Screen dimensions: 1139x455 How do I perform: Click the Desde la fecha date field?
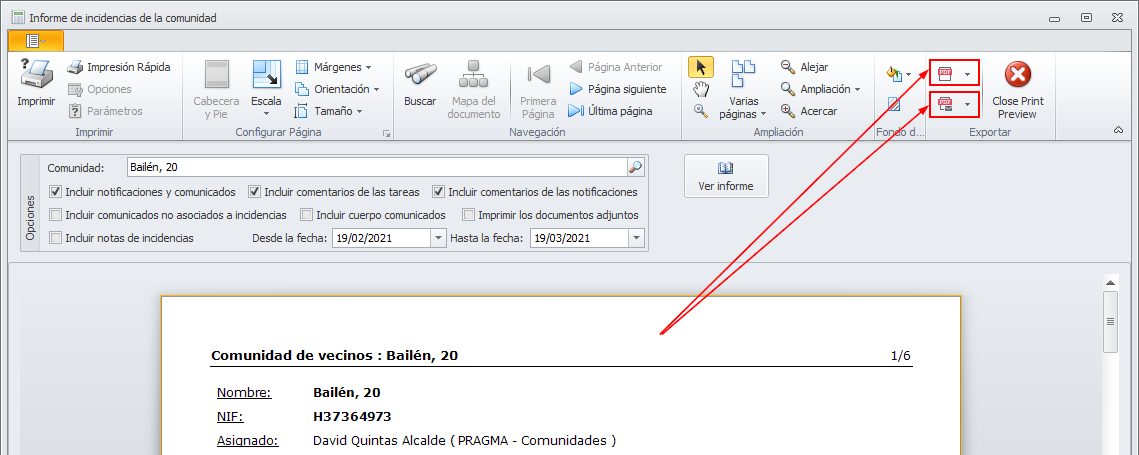(x=381, y=238)
